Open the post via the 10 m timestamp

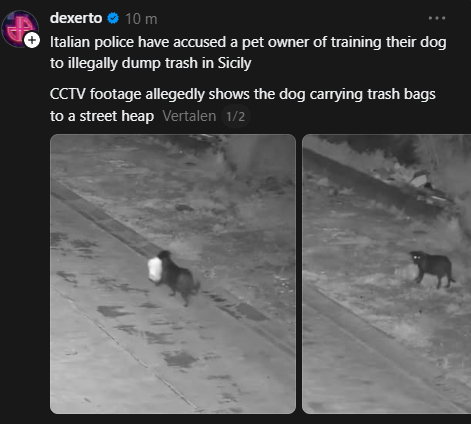point(141,19)
